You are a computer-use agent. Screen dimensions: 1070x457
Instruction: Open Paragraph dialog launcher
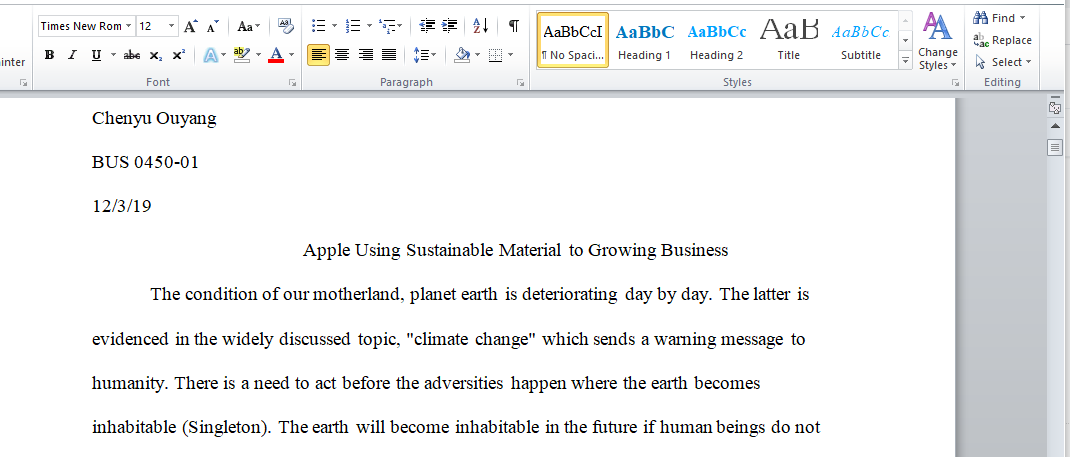tap(521, 83)
